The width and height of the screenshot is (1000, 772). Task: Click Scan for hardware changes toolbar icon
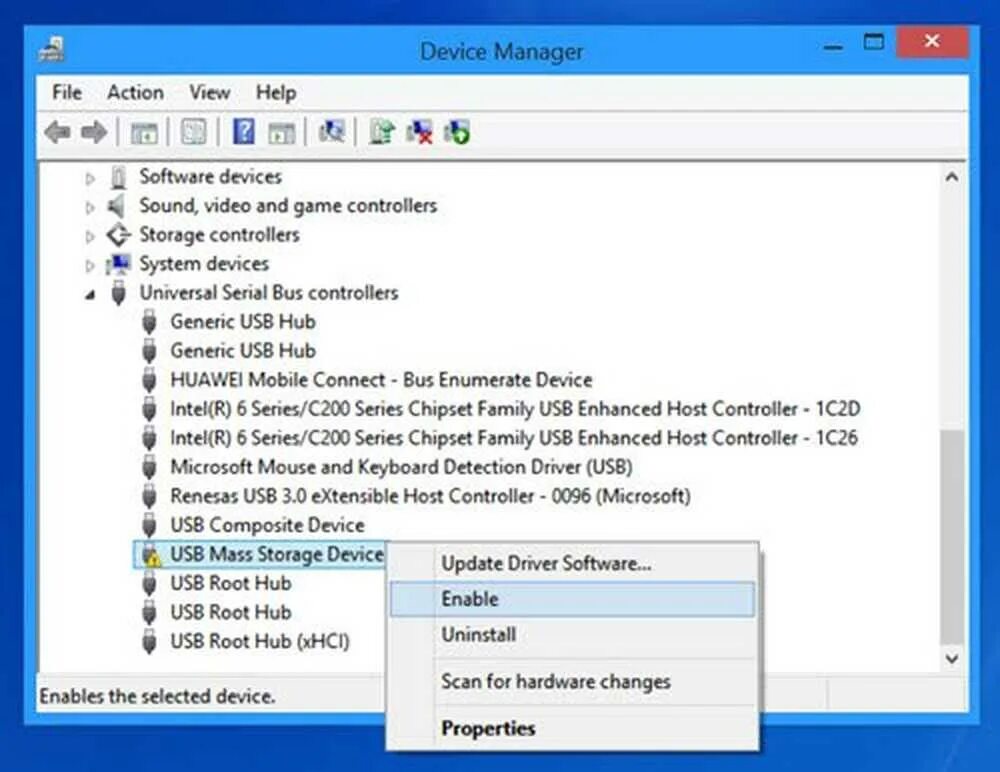[332, 132]
